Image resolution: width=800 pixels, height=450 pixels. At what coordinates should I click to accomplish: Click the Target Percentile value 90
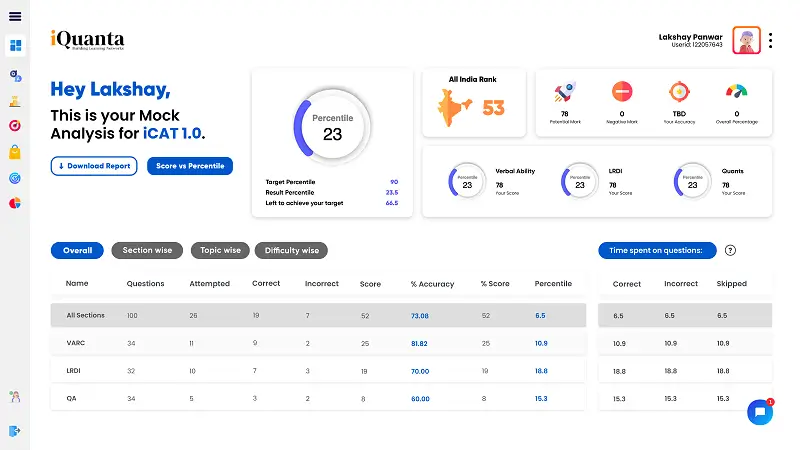coord(394,182)
